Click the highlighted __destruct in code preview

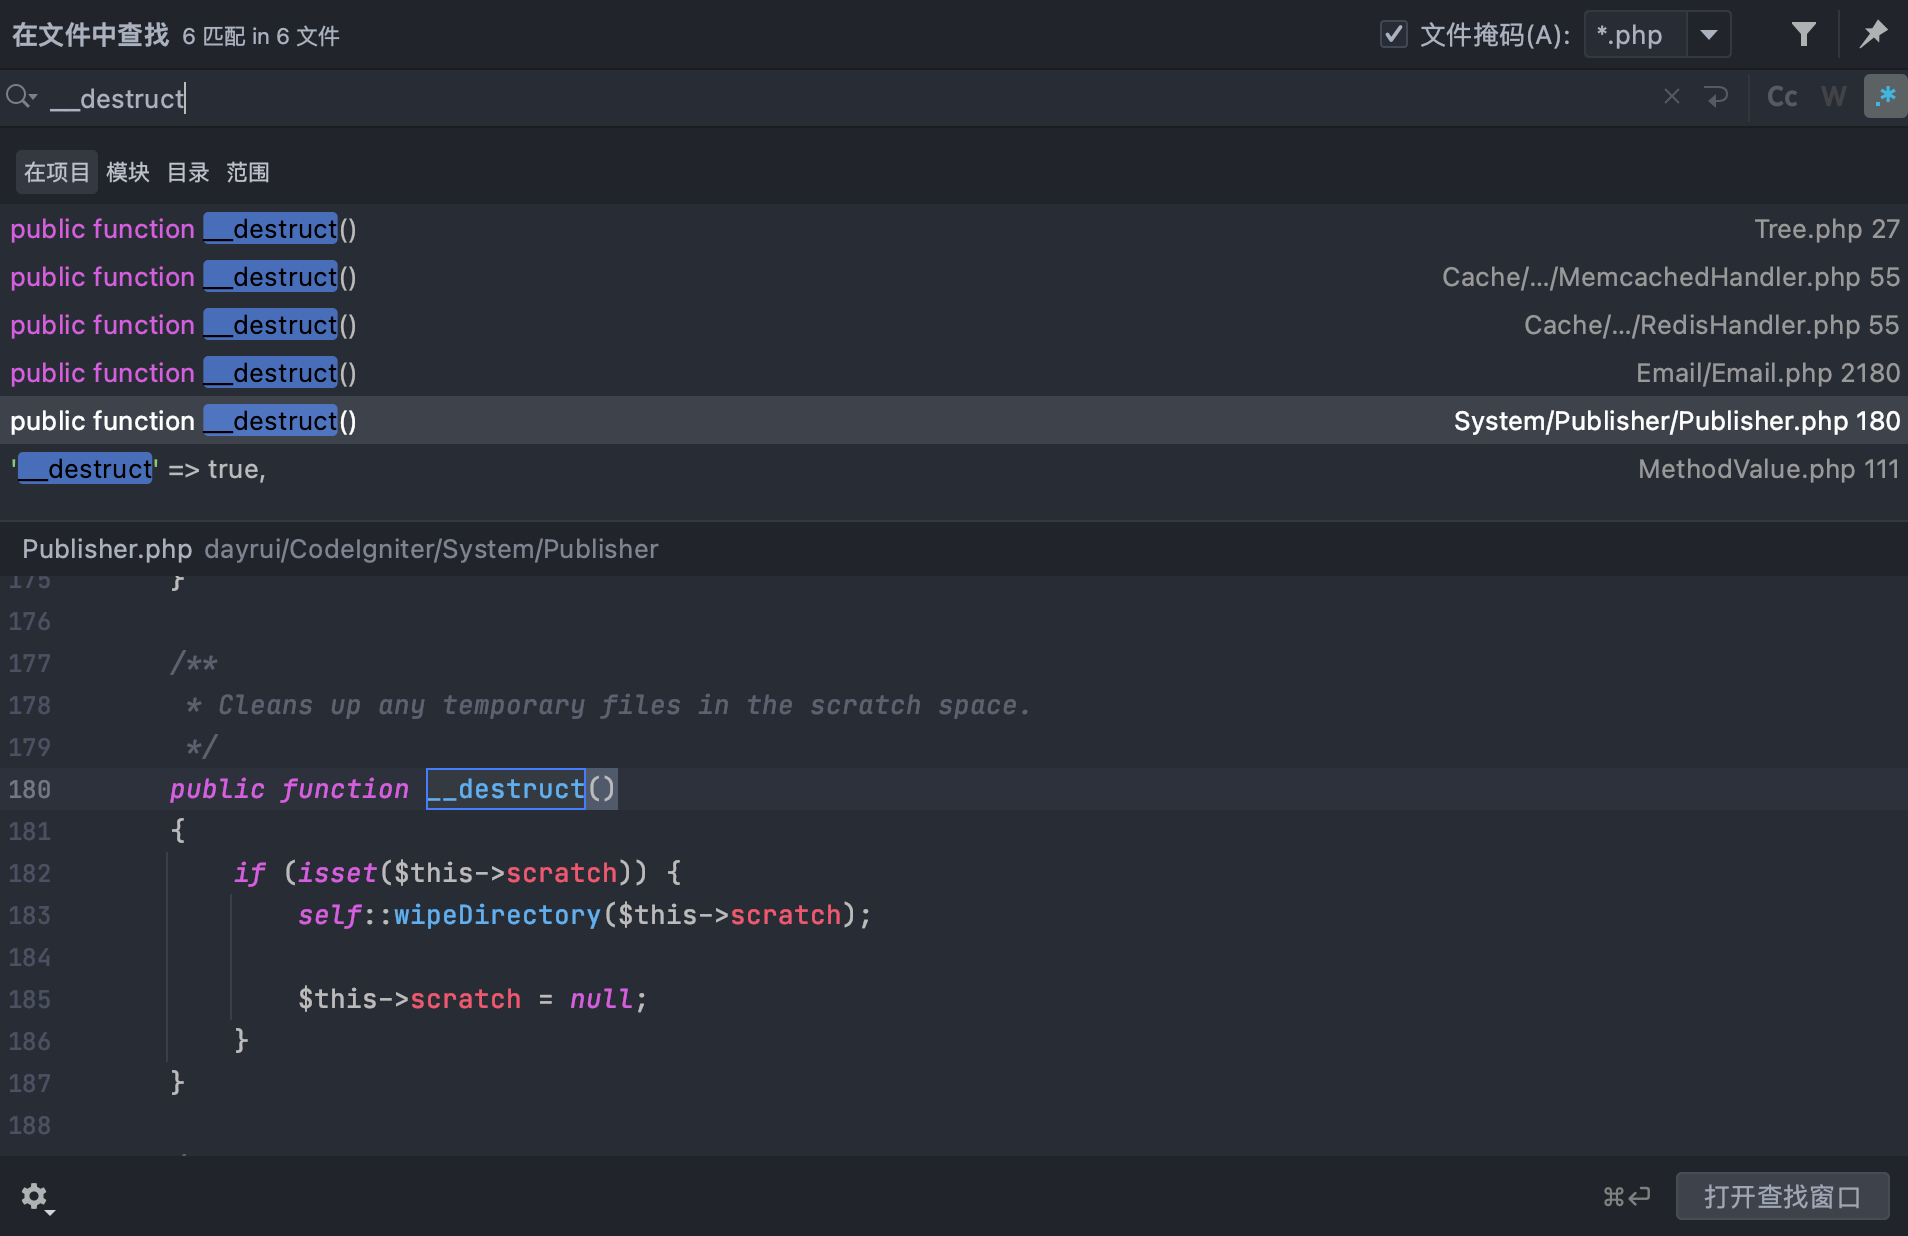click(x=506, y=789)
